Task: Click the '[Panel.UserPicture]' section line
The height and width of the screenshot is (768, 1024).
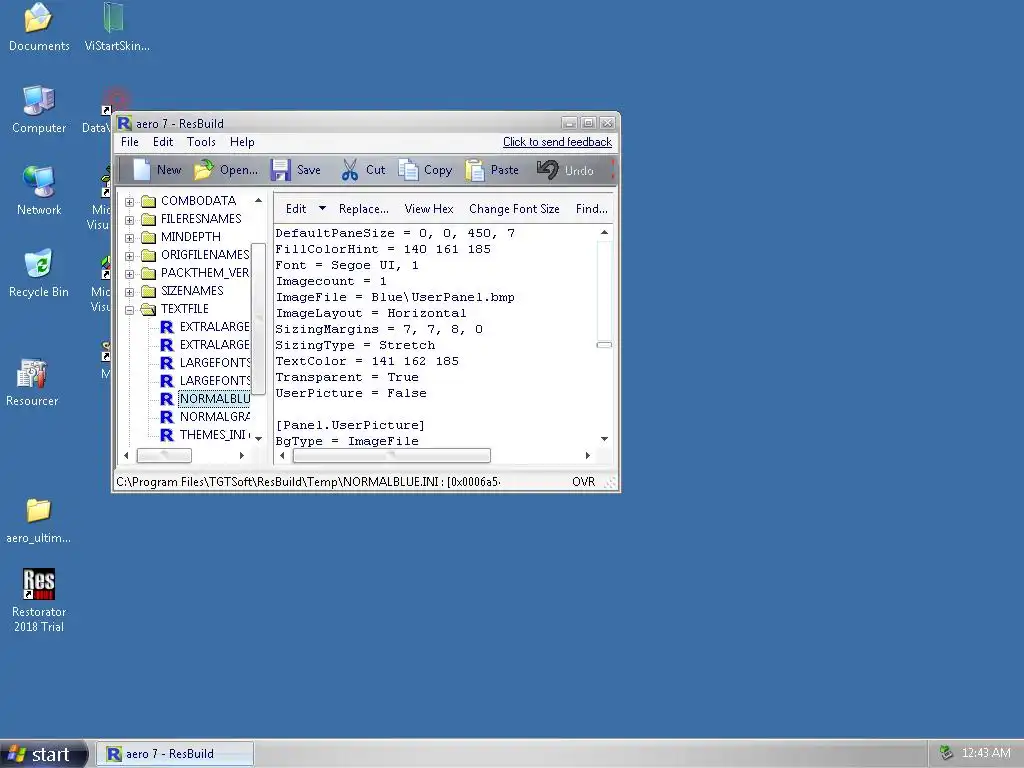Action: pyautogui.click(x=350, y=425)
